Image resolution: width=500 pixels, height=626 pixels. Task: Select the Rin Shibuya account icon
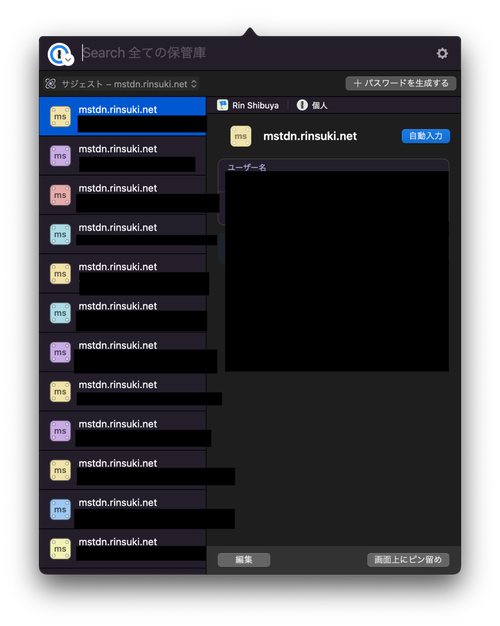point(222,105)
